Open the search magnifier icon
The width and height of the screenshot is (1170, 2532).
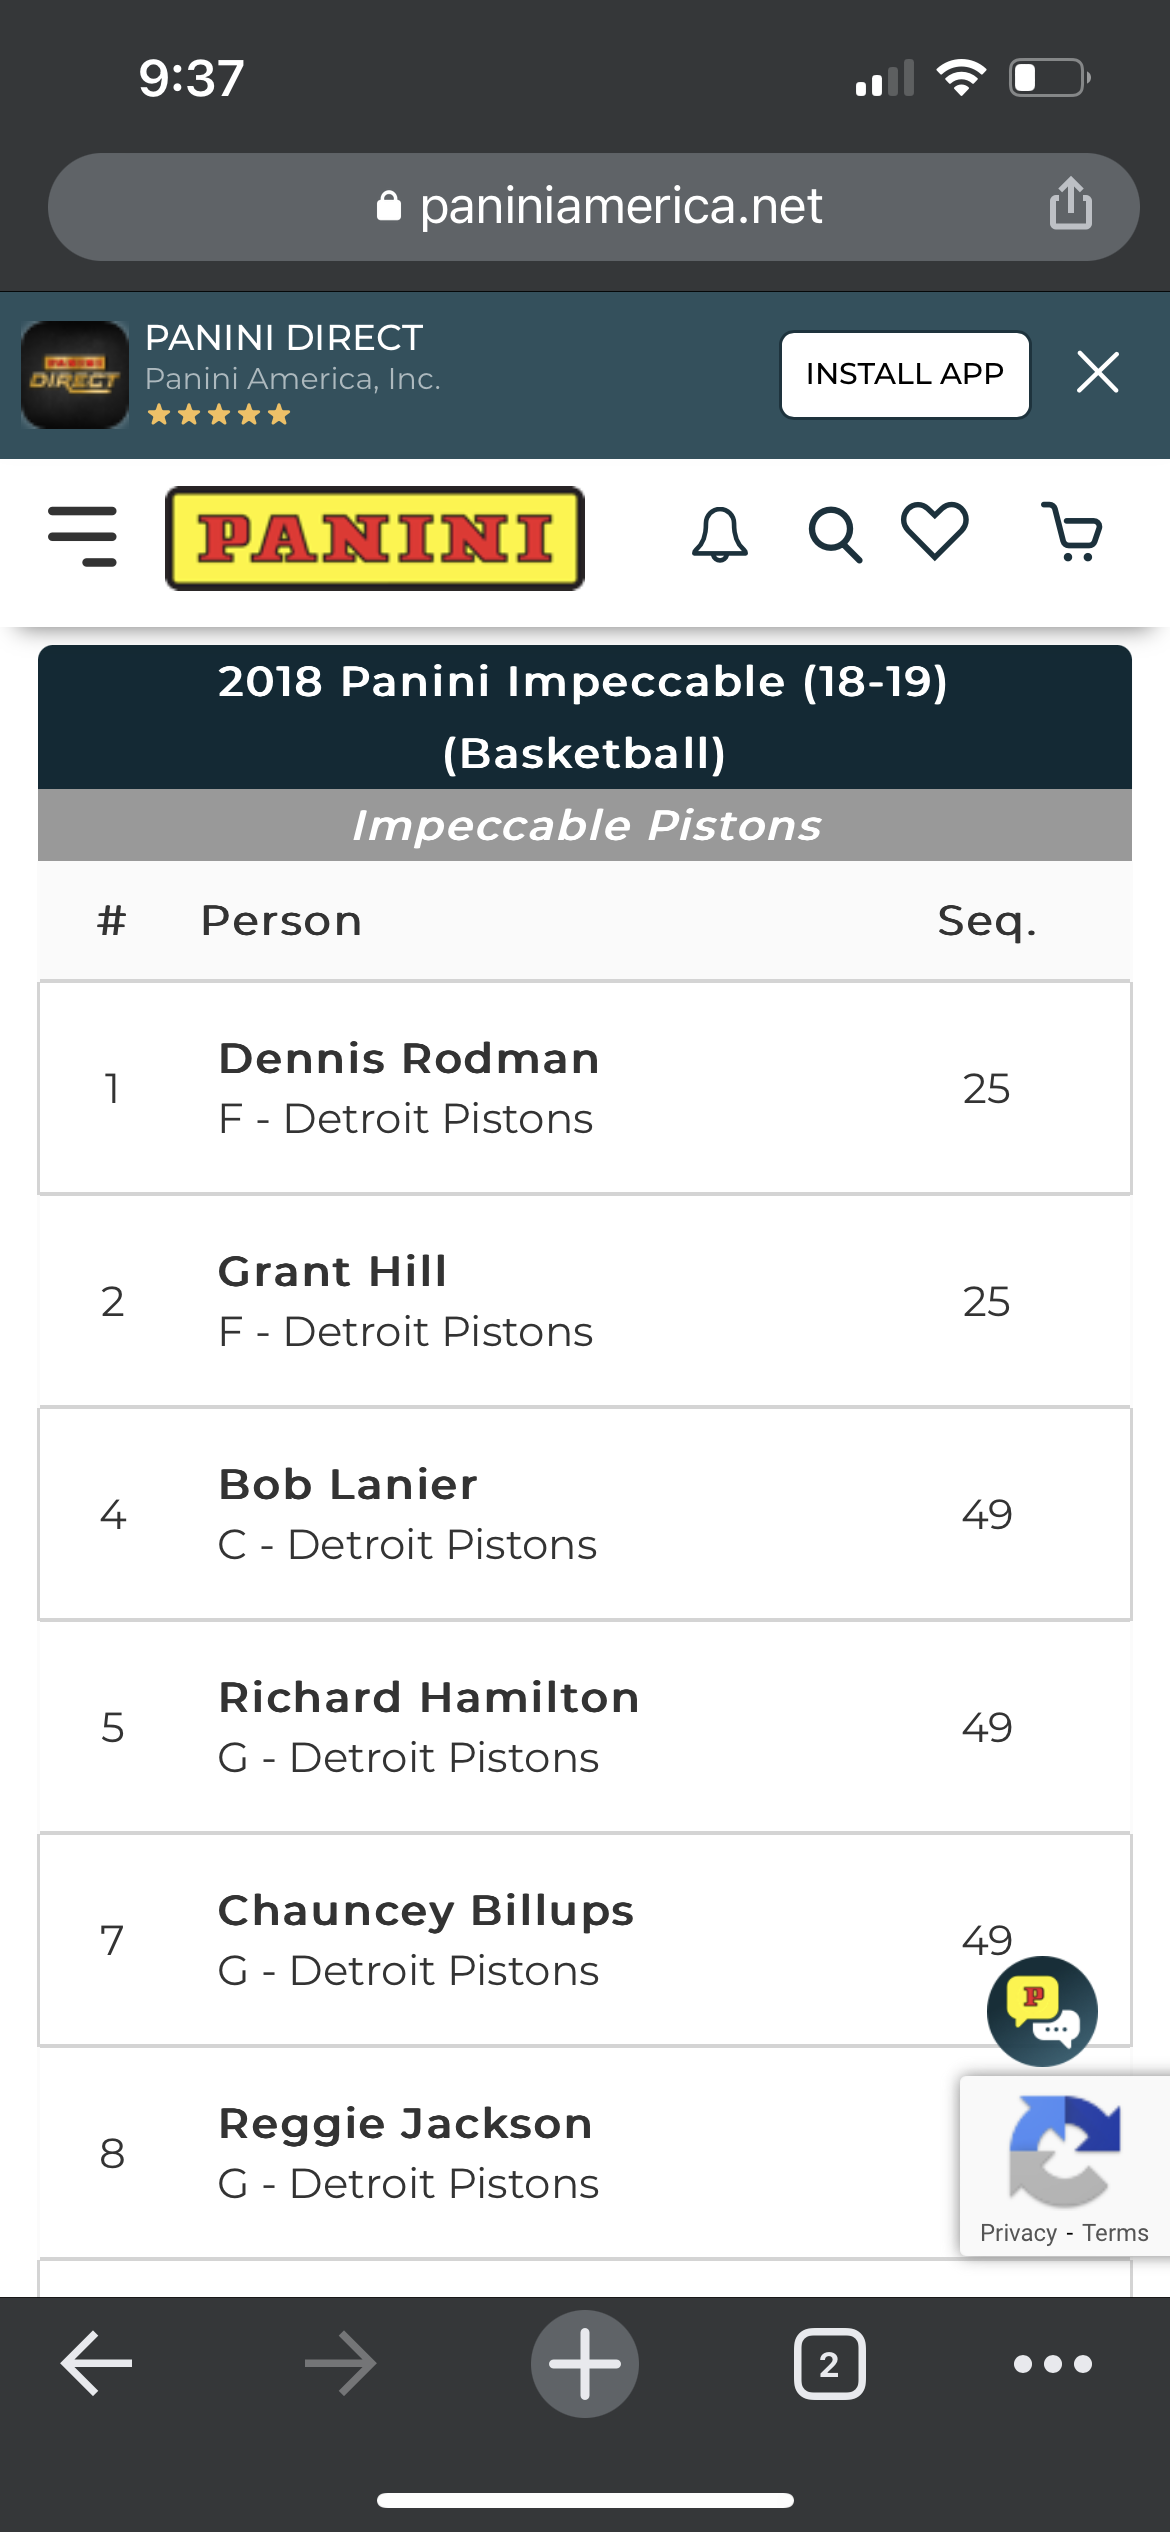(835, 535)
